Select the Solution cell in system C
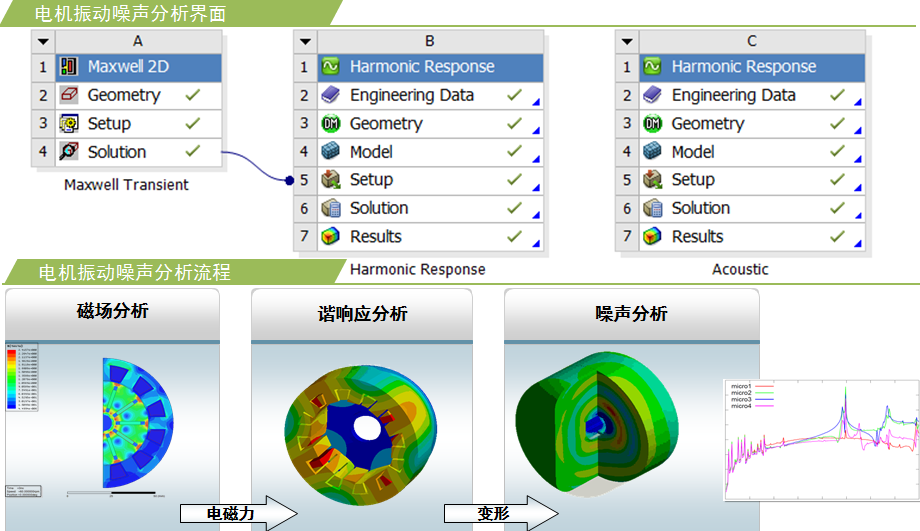The width and height of the screenshot is (920, 531). (752, 208)
